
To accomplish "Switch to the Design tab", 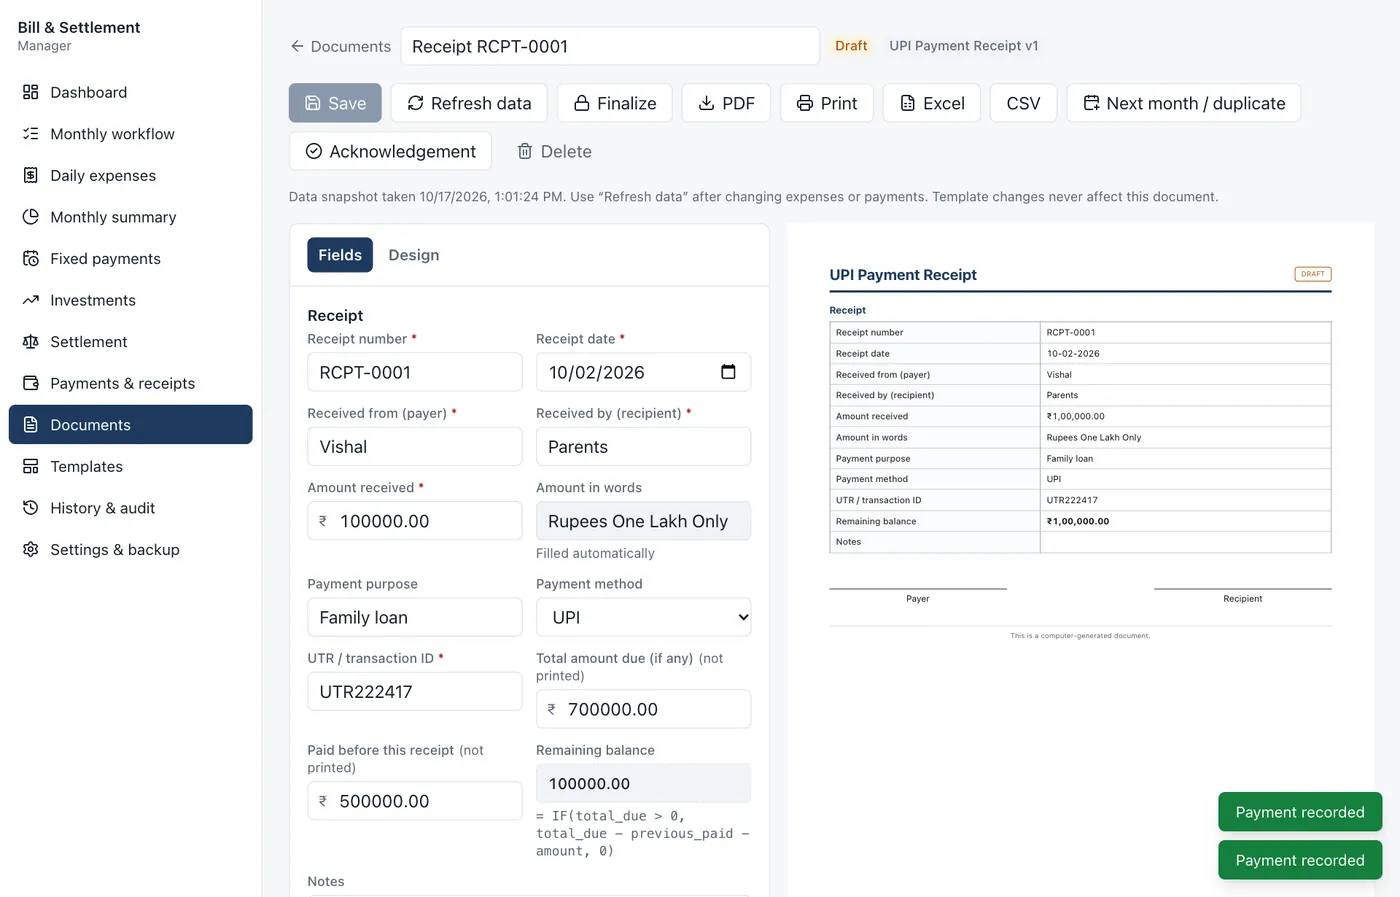I will (x=414, y=255).
